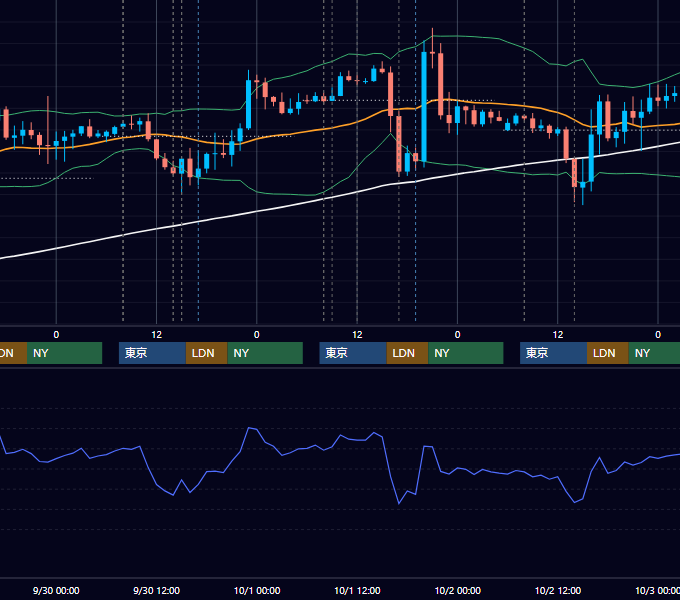
Task: Click the 10/1 00:00 time axis label
Action: pos(257,590)
